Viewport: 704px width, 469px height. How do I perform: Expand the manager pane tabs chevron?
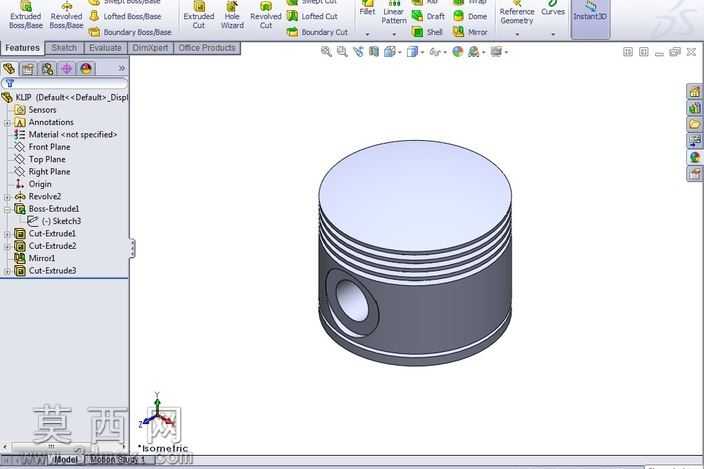pos(121,68)
